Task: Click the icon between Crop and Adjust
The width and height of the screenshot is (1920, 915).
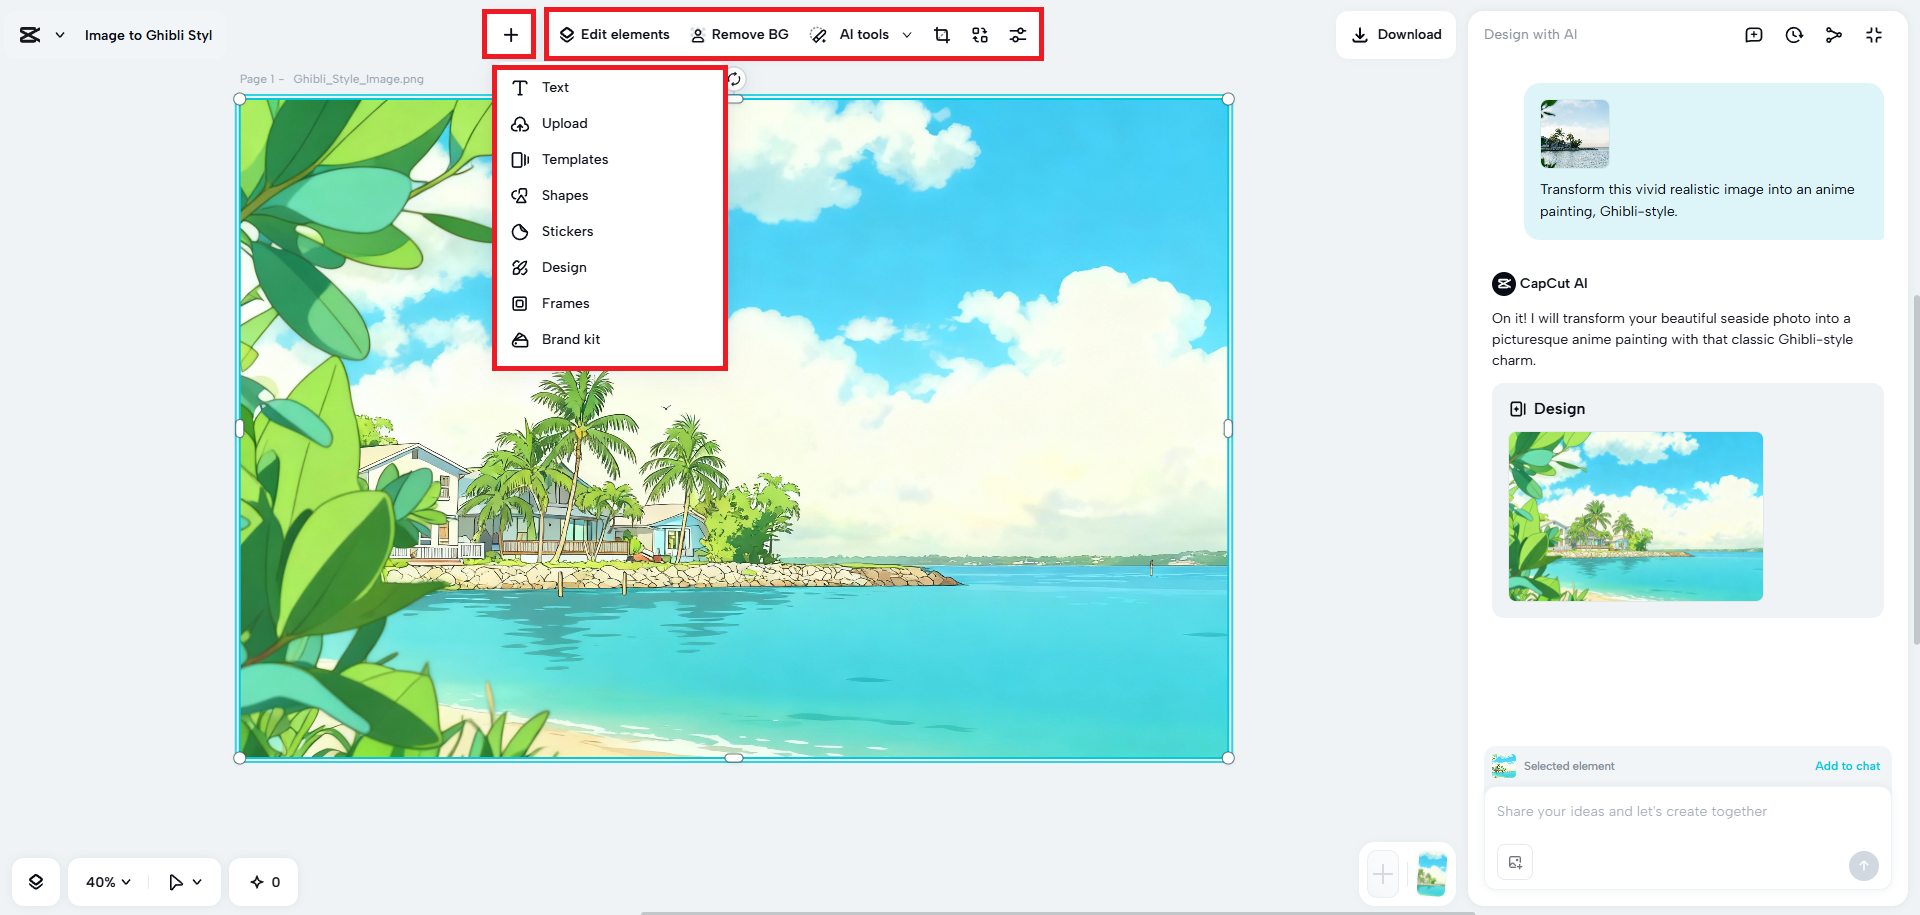Action: (980, 35)
